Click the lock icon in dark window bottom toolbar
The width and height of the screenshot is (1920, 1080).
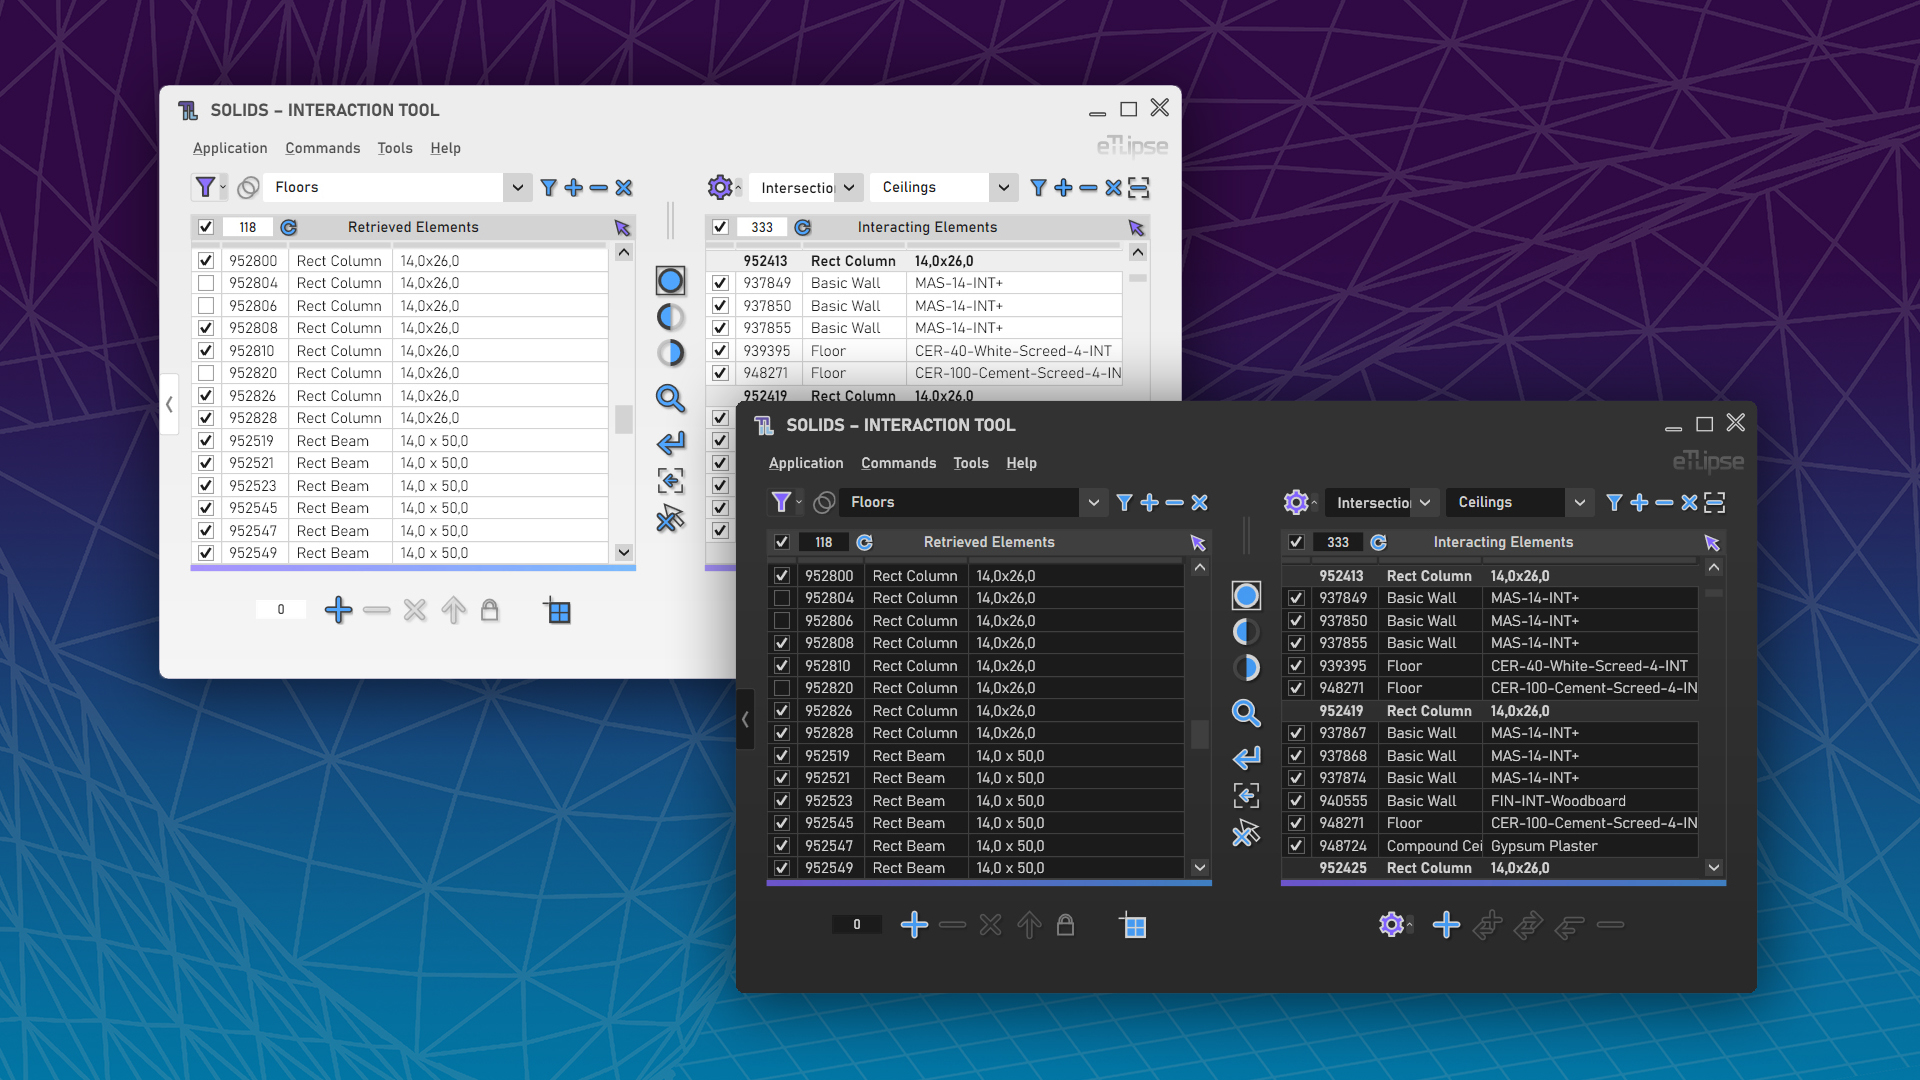1065,925
